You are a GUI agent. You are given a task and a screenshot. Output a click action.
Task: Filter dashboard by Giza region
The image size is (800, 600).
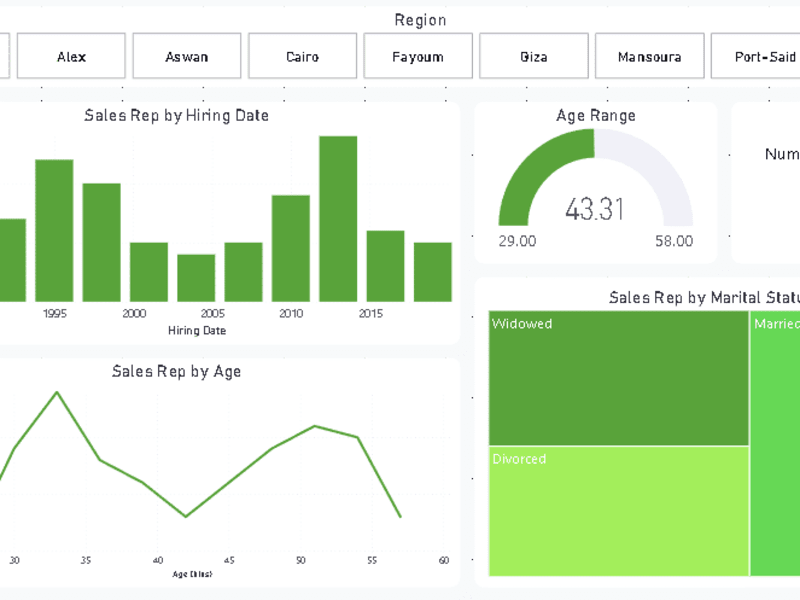(534, 56)
